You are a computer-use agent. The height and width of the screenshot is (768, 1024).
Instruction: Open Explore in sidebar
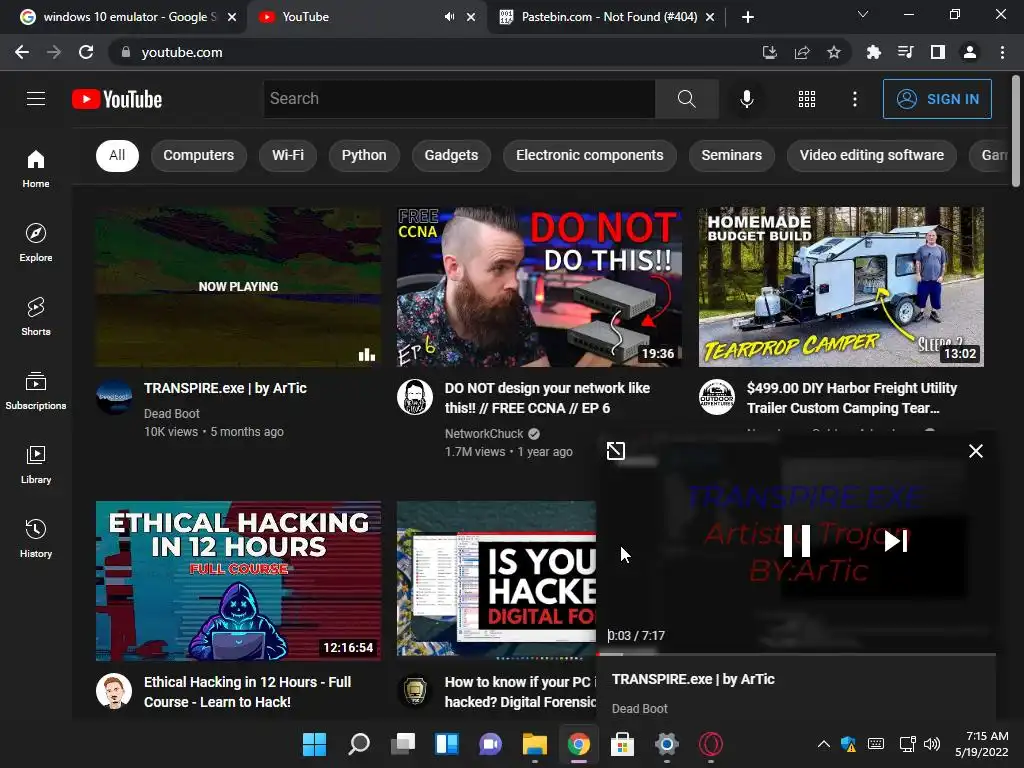click(x=36, y=242)
